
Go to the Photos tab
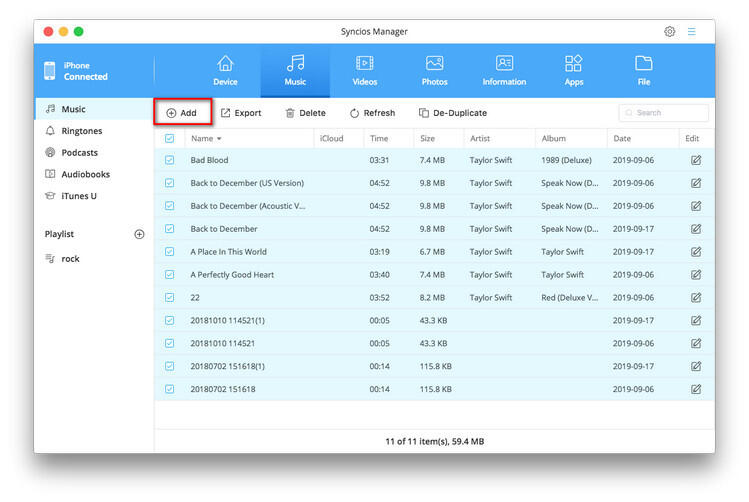click(435, 71)
